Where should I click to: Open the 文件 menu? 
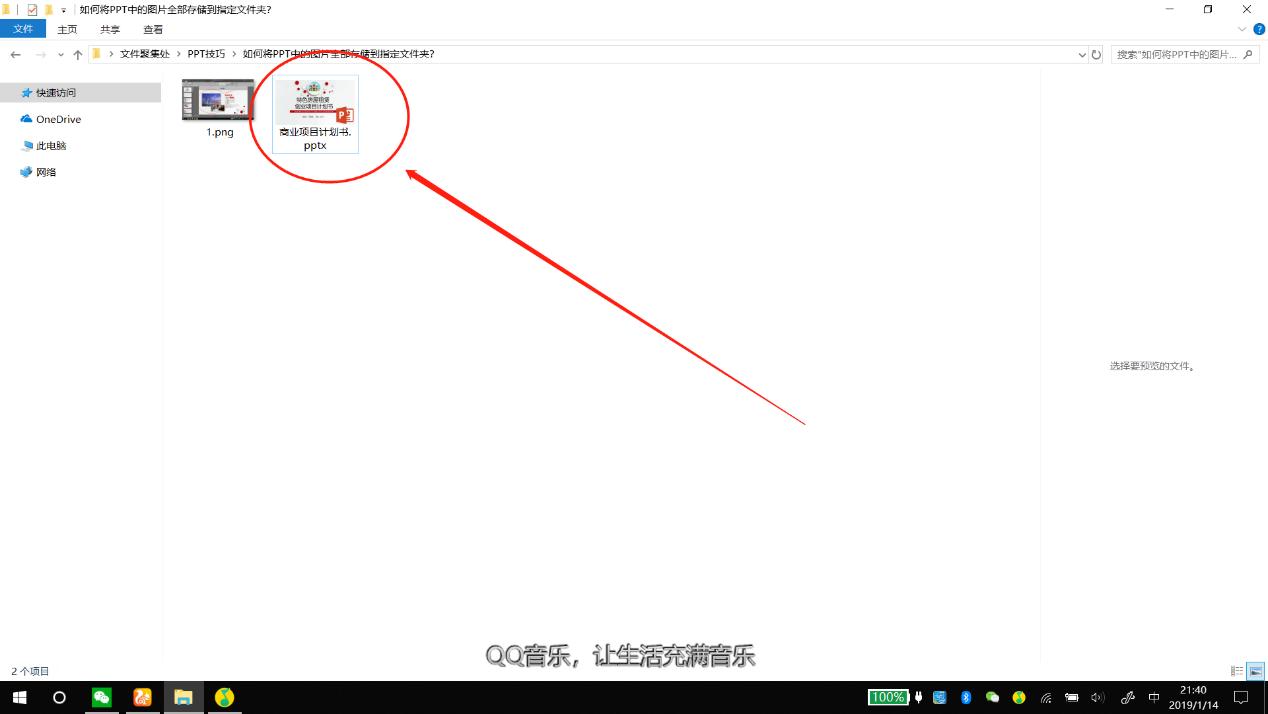pos(22,28)
